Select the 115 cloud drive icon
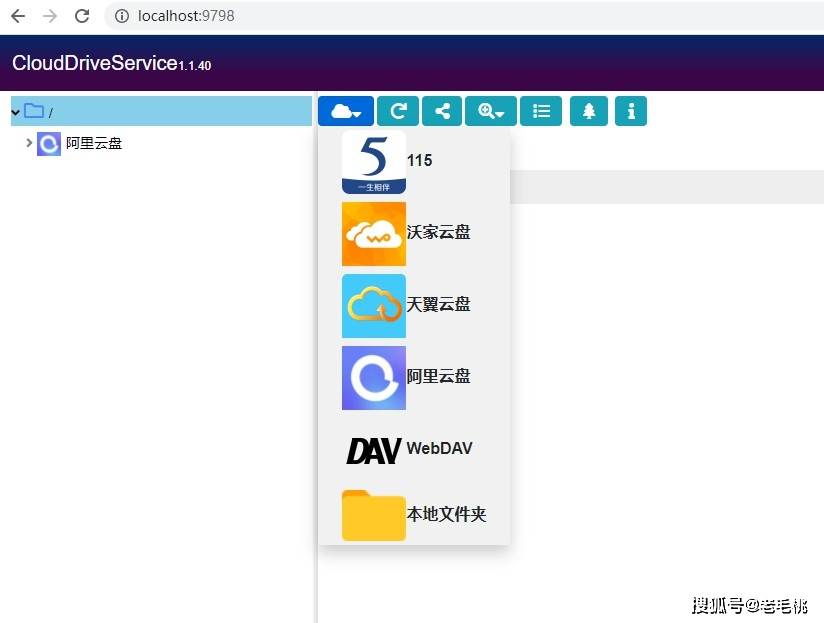This screenshot has width=824, height=623. (x=374, y=162)
